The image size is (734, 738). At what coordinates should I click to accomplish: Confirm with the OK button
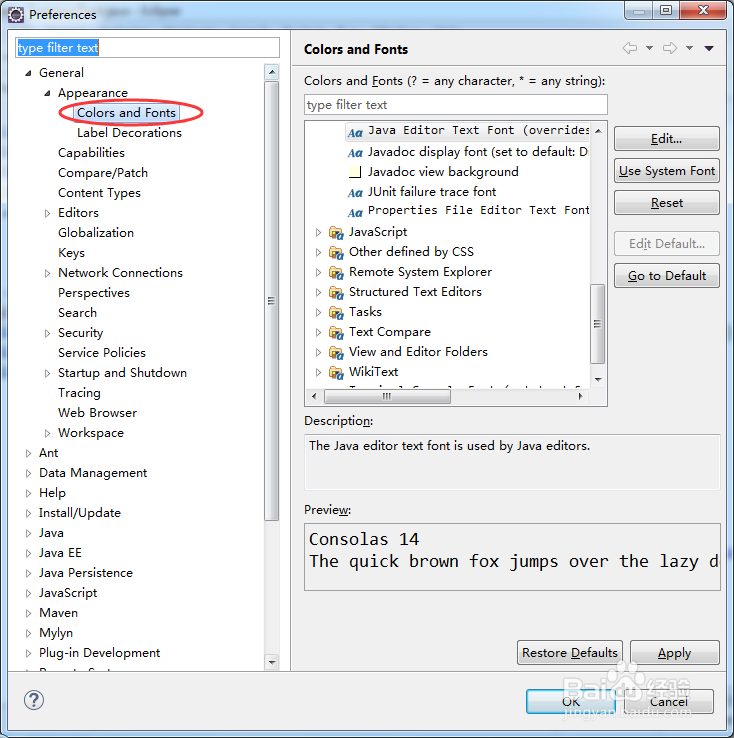tap(571, 702)
